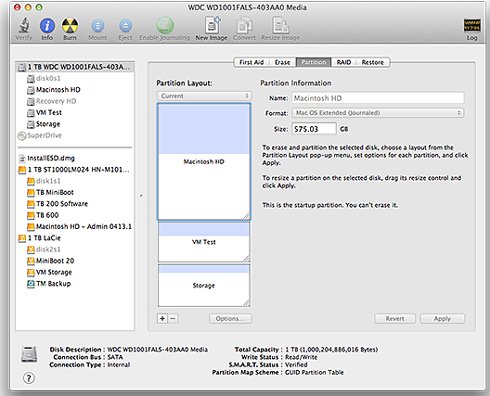The image size is (490, 396).
Task: Click resize handle of Macintosh HD partition
Action: tap(246, 216)
